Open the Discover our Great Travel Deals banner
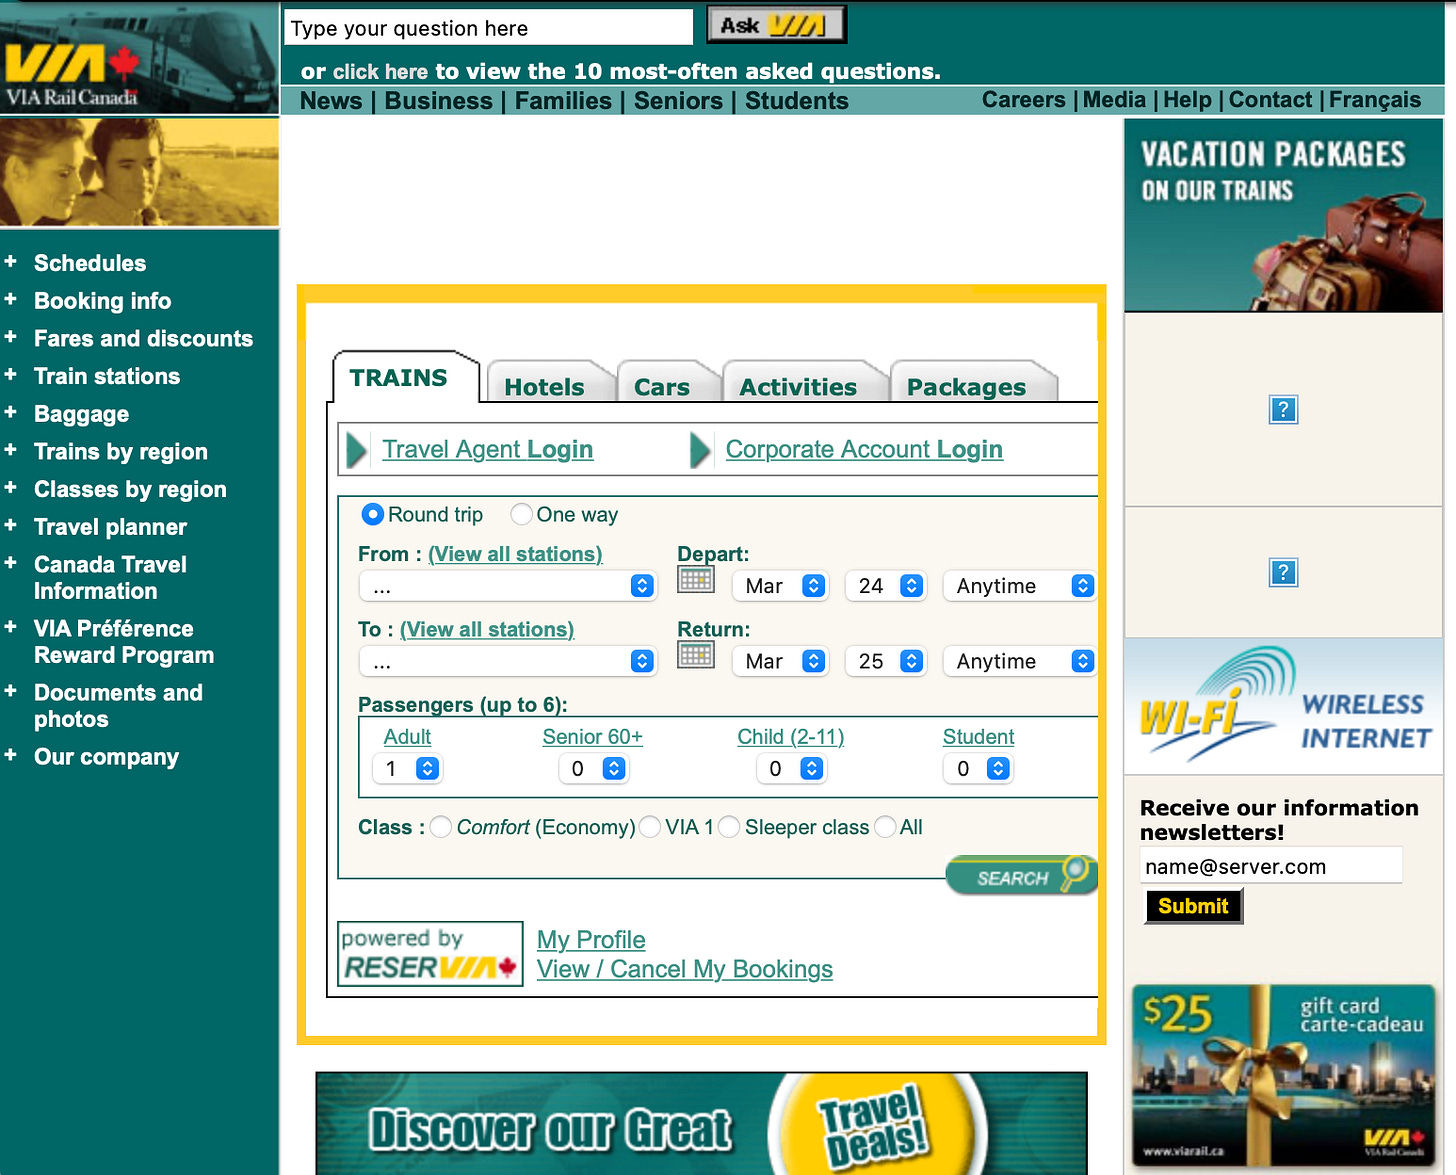1456x1175 pixels. point(701,1124)
